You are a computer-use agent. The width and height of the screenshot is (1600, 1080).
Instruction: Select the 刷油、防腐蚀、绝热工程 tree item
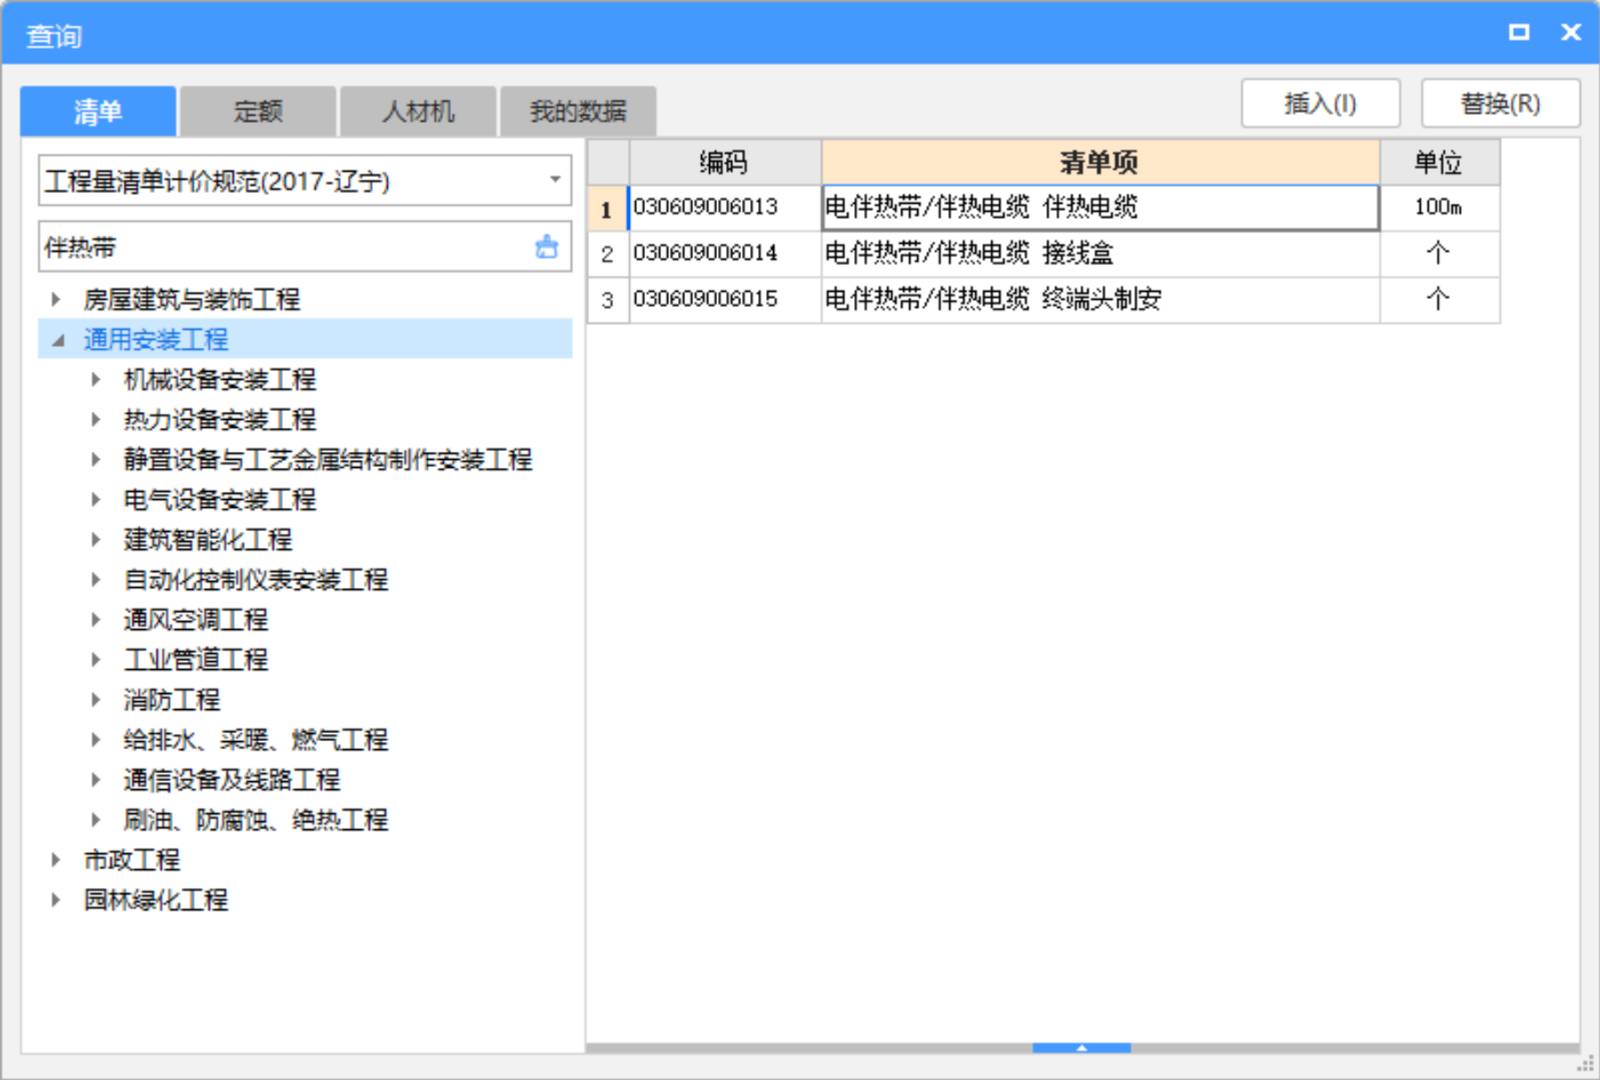point(256,819)
